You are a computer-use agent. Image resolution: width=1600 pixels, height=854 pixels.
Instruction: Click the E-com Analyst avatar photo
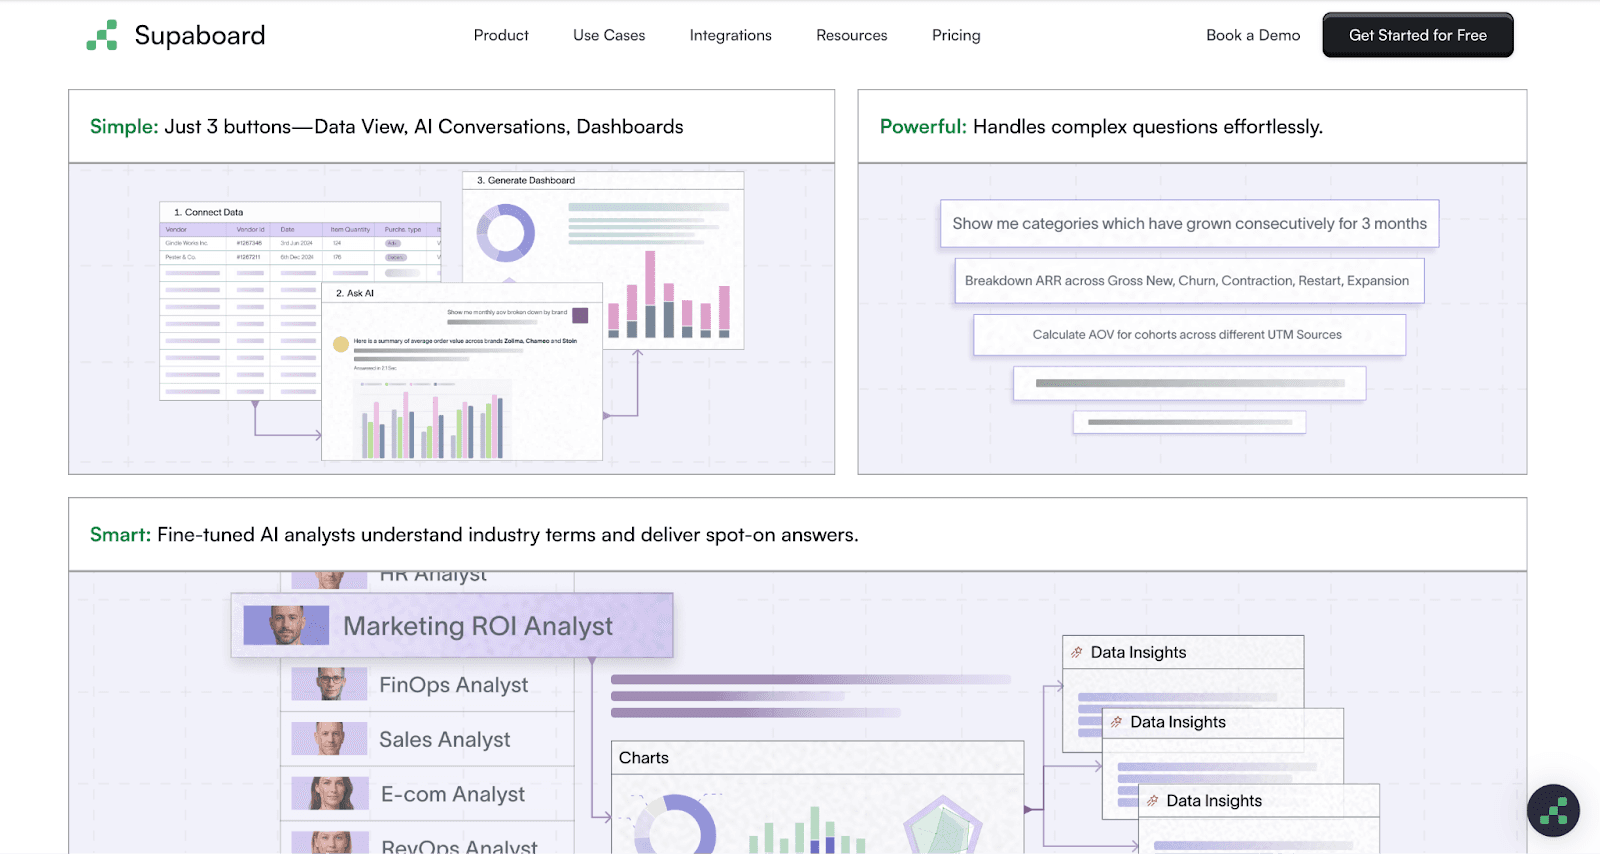pos(330,793)
